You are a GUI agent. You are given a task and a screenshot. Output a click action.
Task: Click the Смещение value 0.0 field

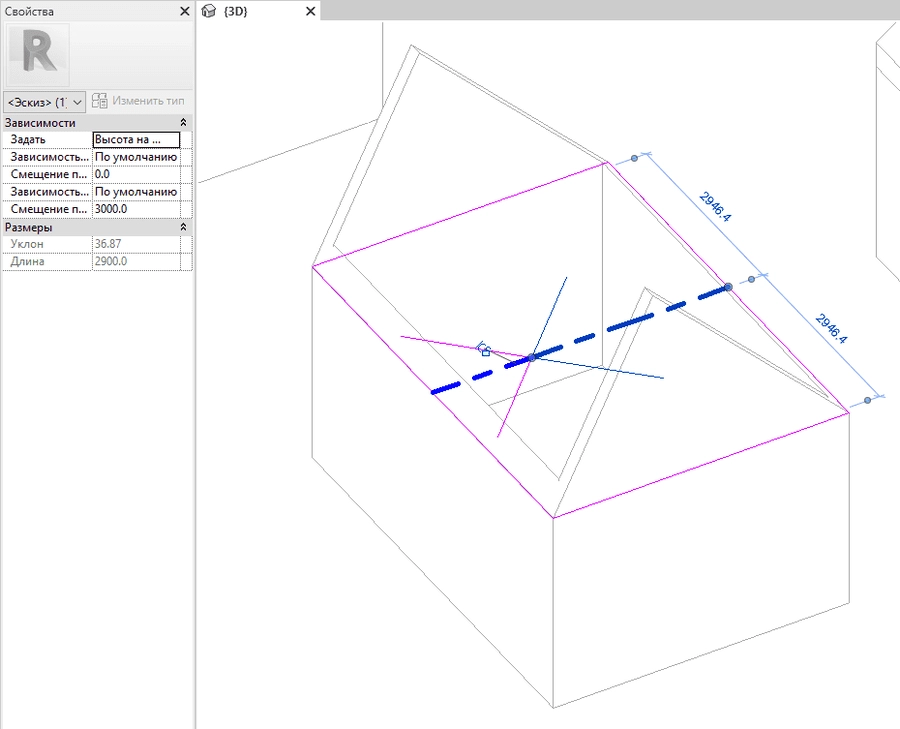137,174
